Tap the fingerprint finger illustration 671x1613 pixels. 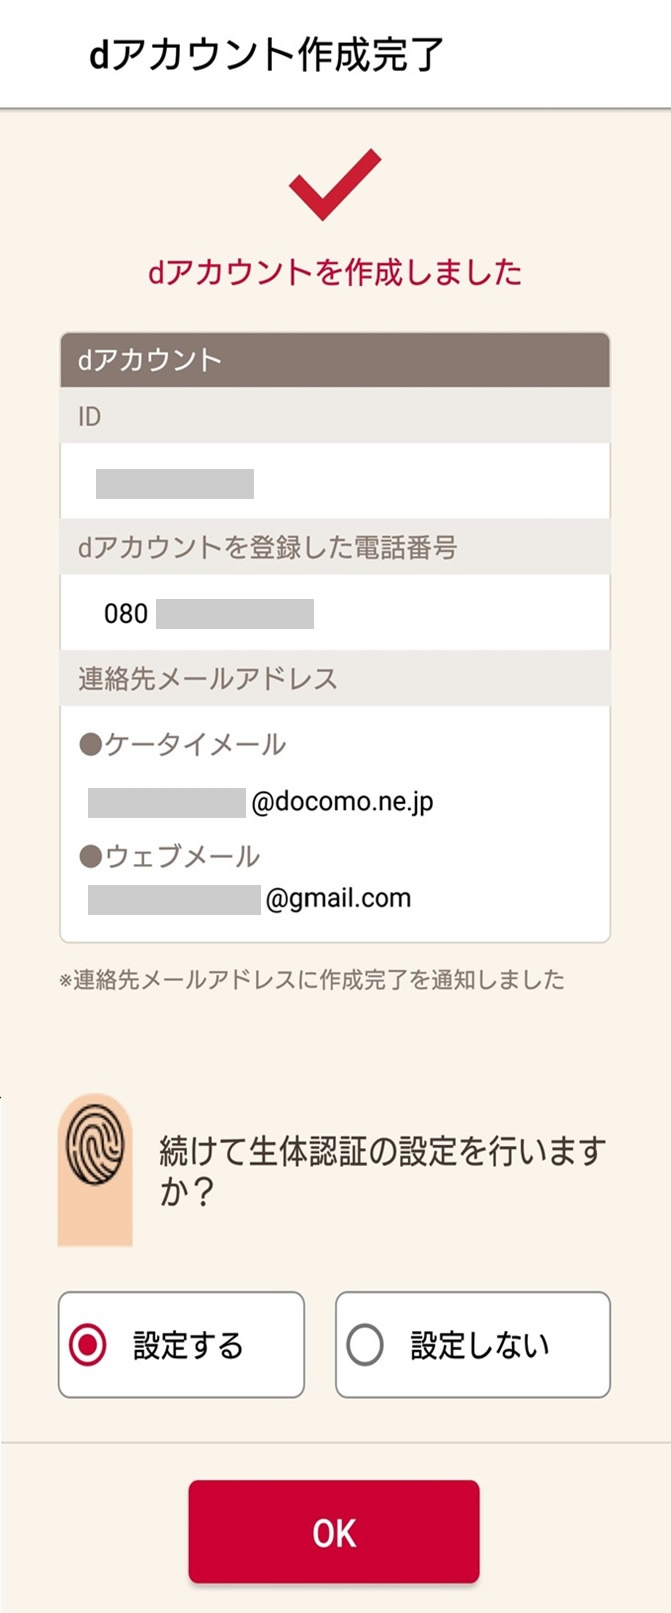tap(95, 1170)
